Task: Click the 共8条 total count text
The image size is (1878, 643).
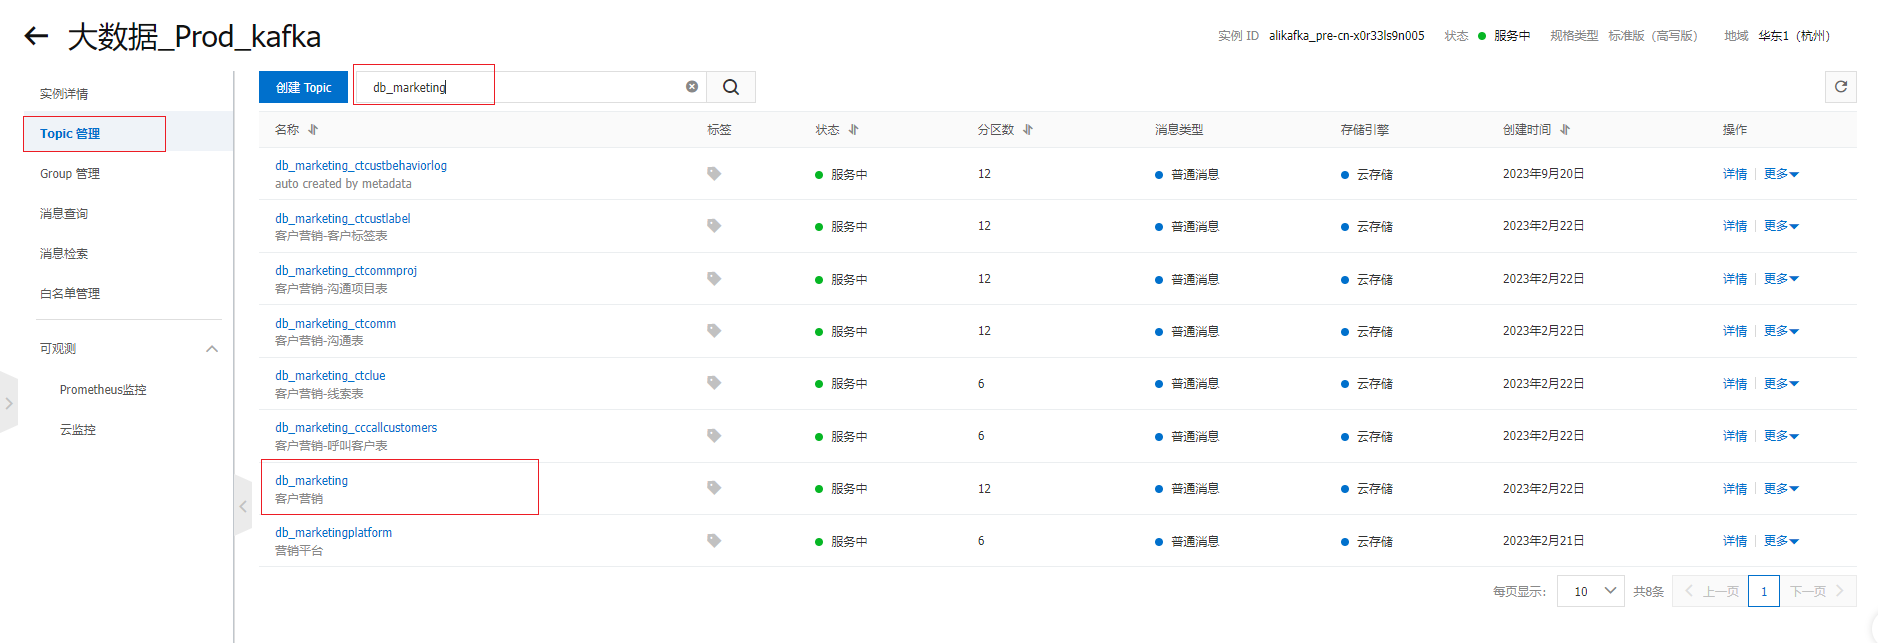Action: coord(1648,592)
